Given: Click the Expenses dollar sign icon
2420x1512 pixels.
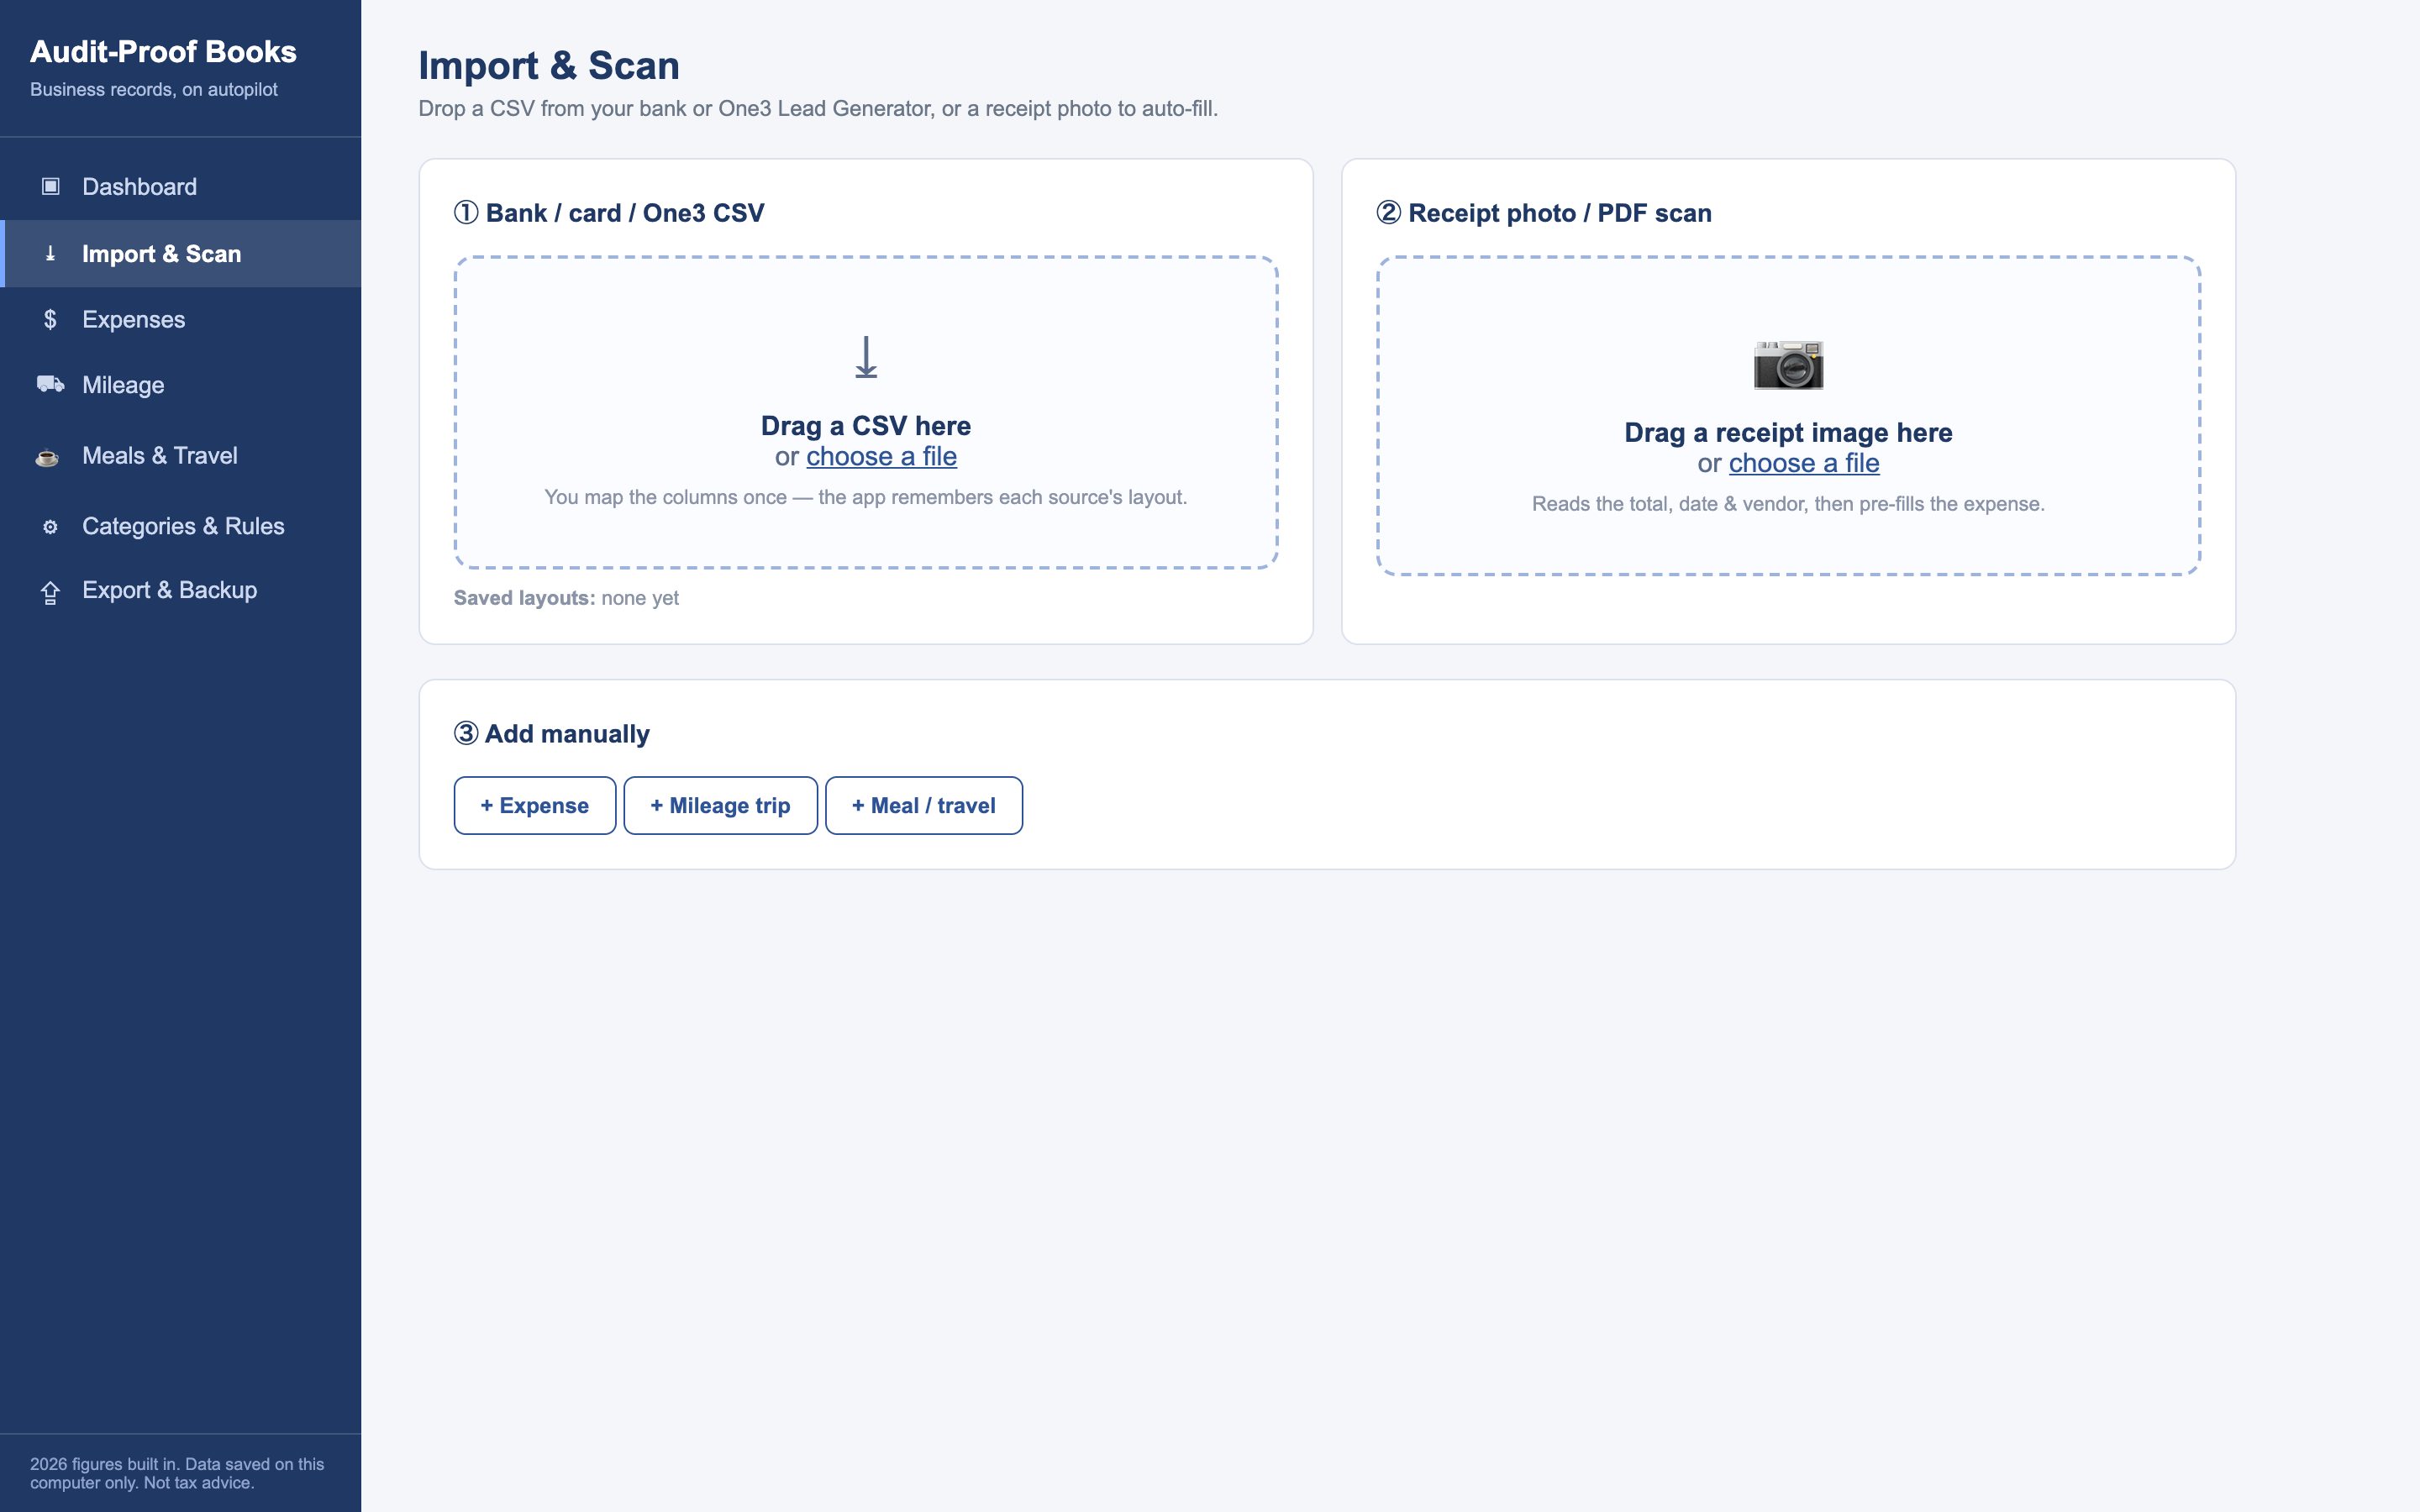Looking at the screenshot, I should pos(50,319).
